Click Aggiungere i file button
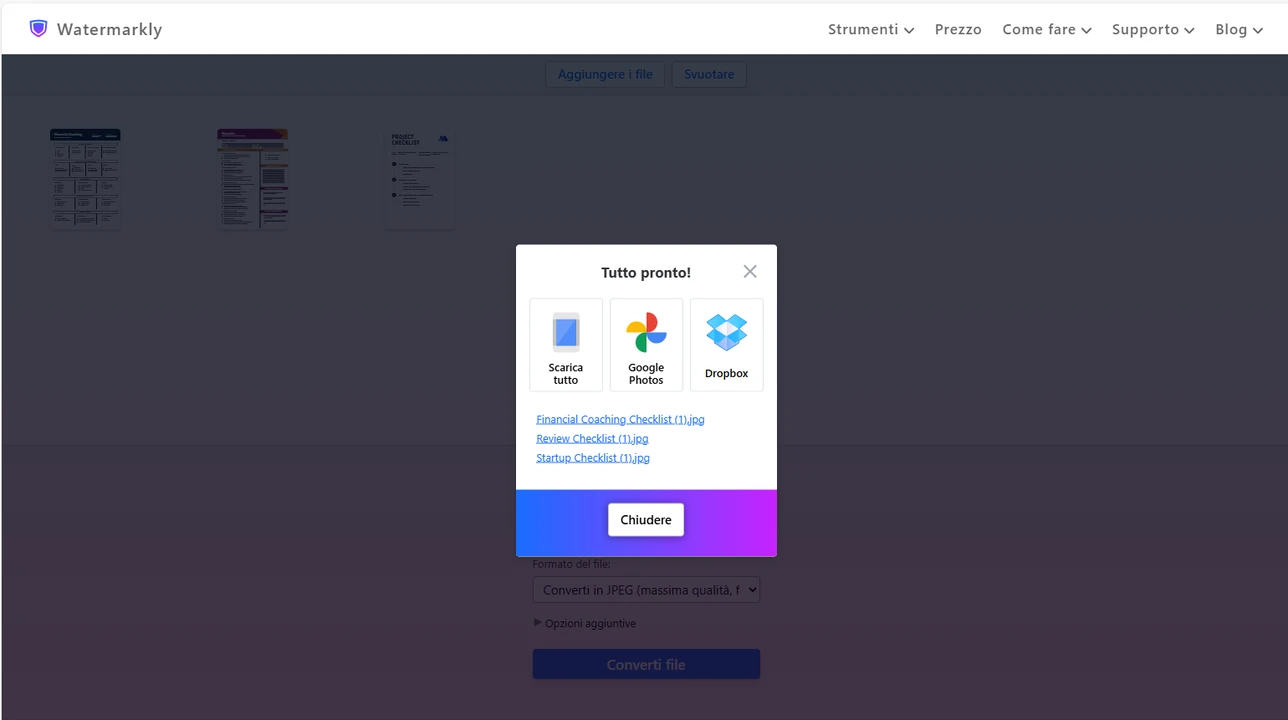 (605, 74)
